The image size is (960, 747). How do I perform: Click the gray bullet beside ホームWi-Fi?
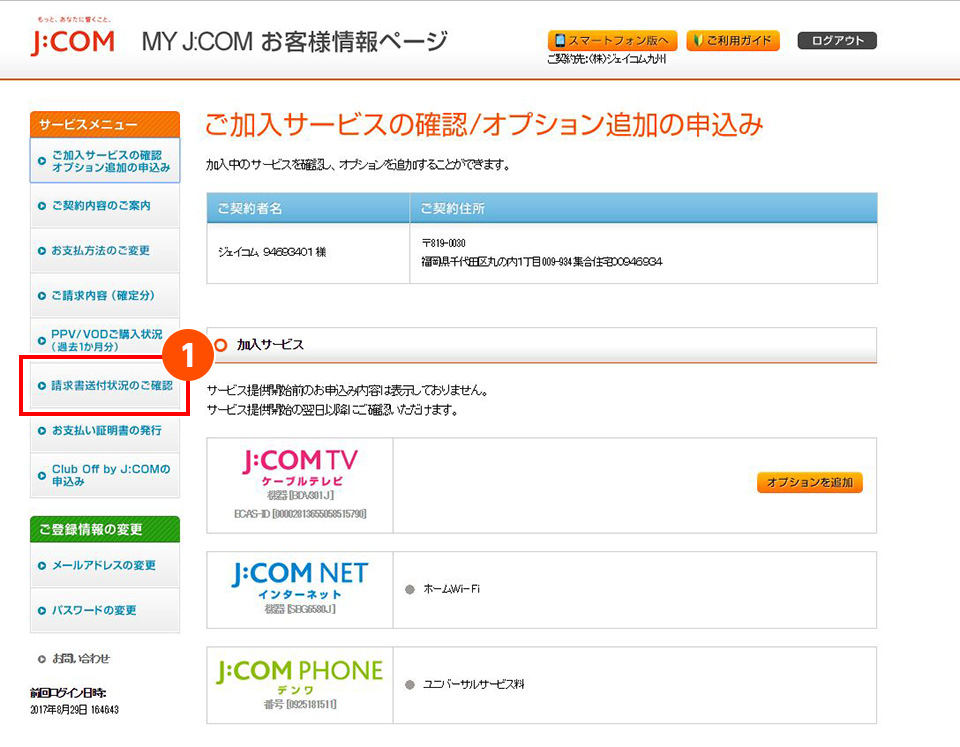pos(410,590)
